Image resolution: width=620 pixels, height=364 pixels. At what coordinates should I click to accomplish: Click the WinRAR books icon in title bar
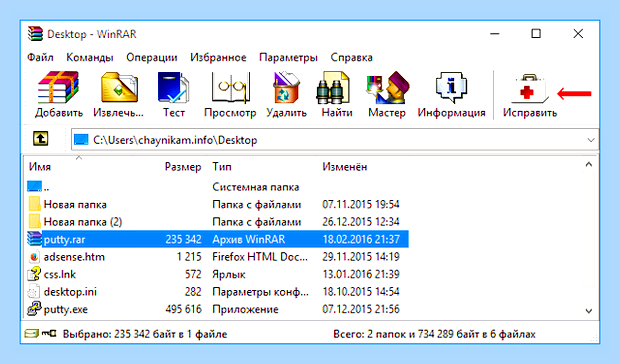point(35,34)
